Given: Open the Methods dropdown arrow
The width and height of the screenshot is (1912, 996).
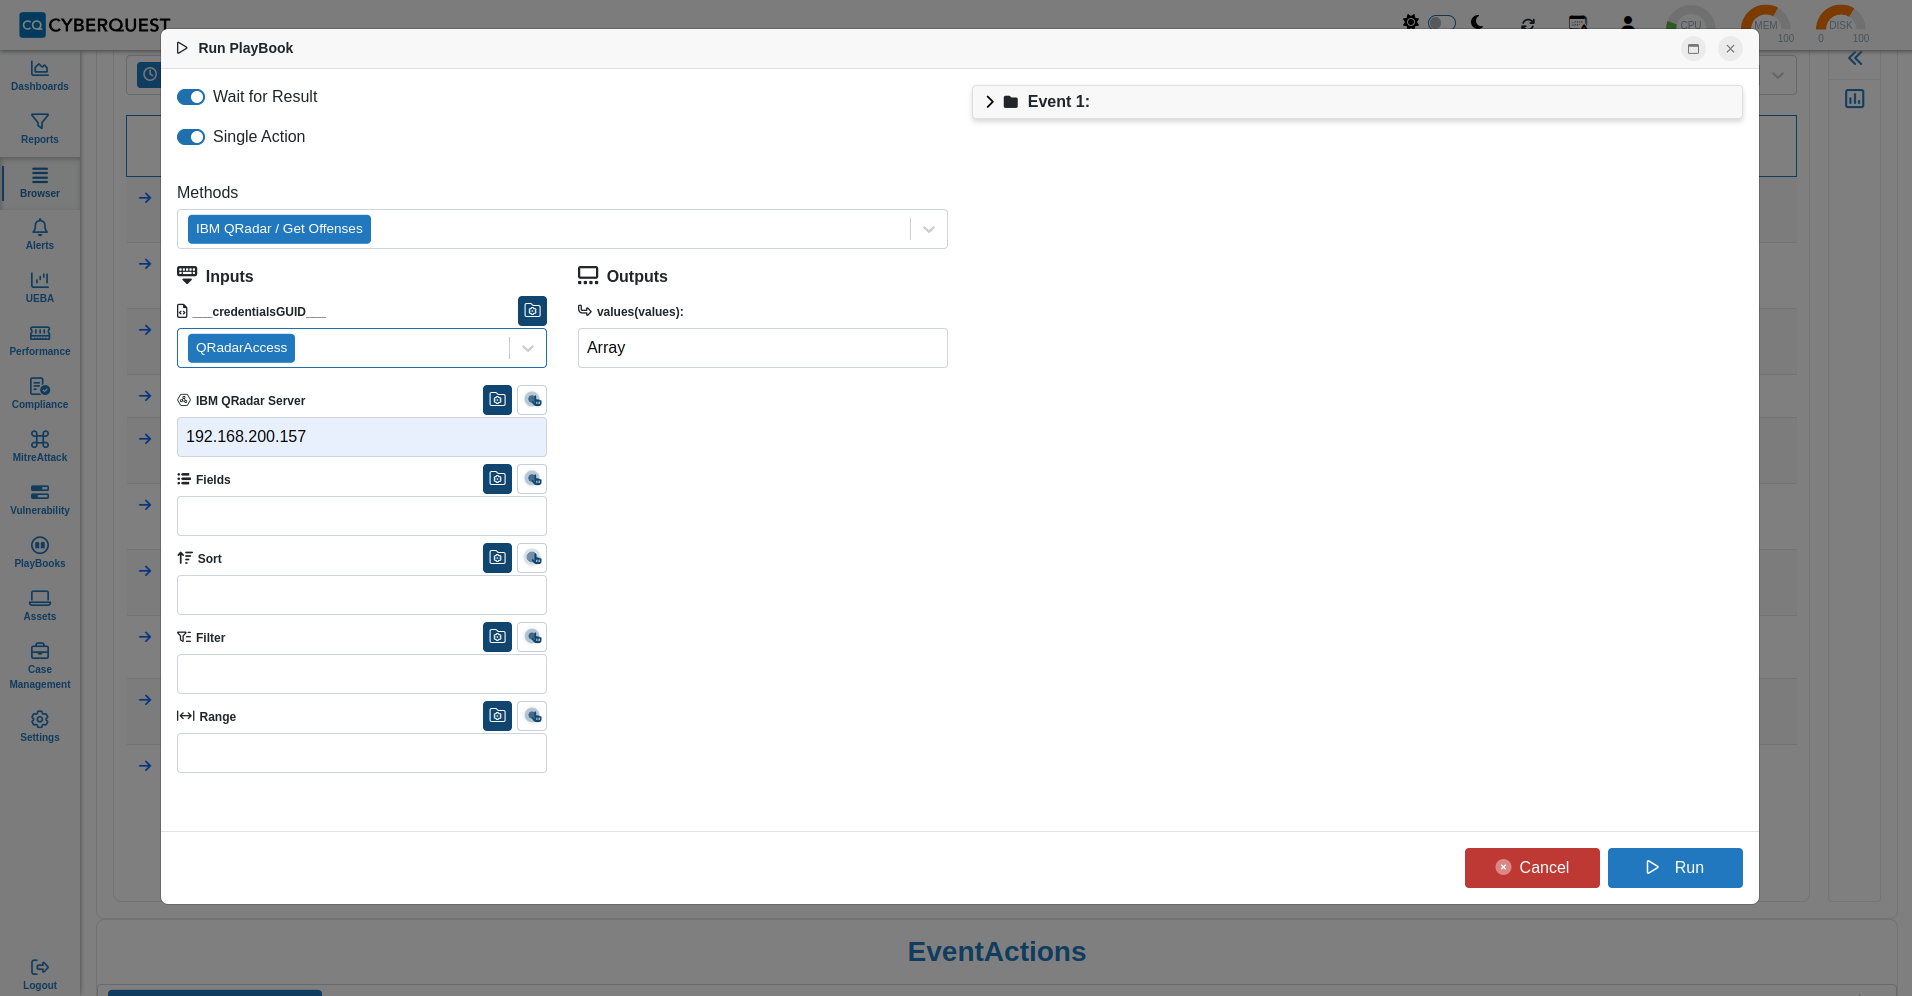Looking at the screenshot, I should [x=929, y=229].
